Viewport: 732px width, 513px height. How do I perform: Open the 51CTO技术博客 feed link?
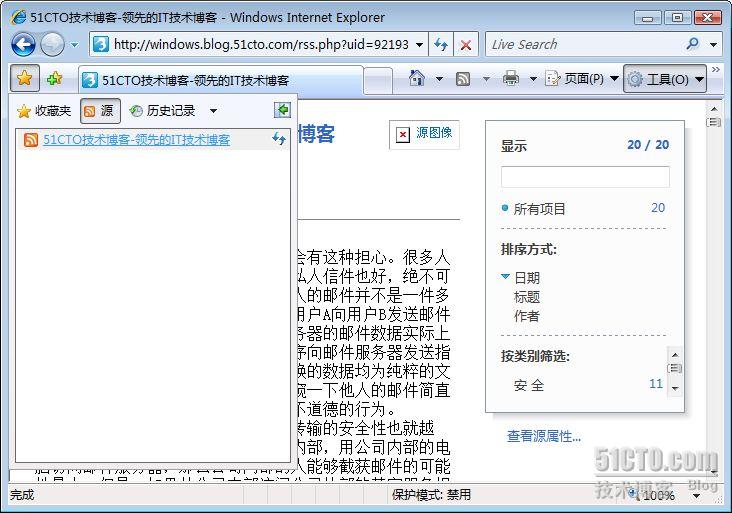click(x=136, y=140)
